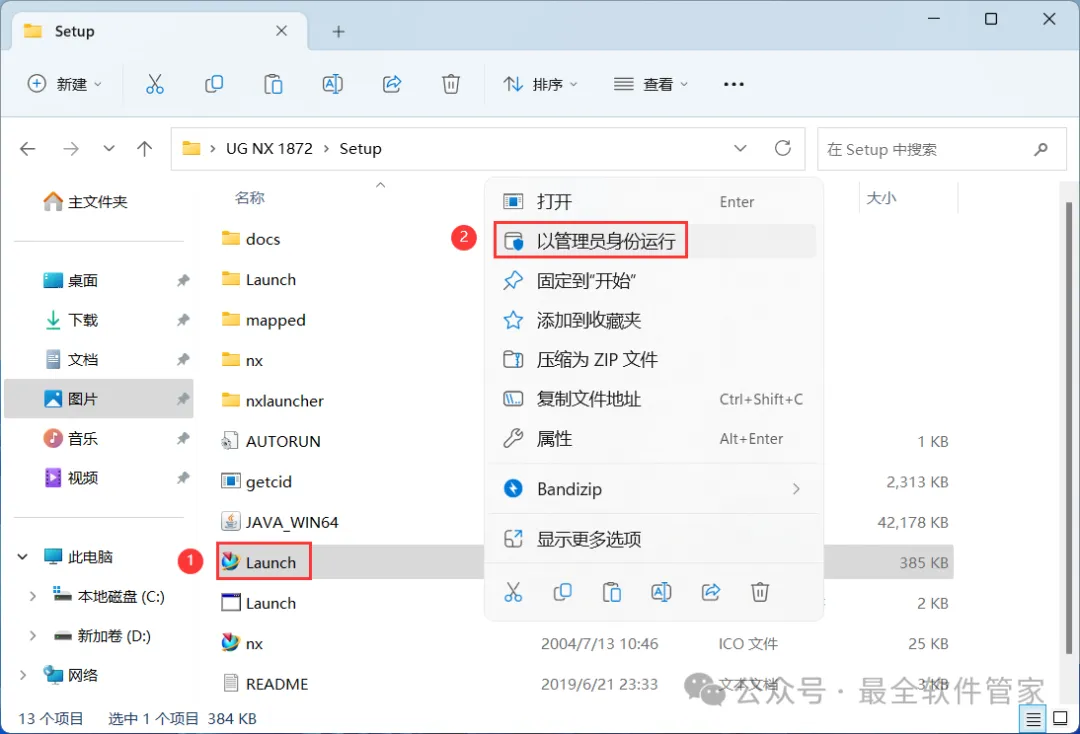Screen dimensions: 1080x734
Task: Switch to details view in status bar
Action: click(1033, 719)
